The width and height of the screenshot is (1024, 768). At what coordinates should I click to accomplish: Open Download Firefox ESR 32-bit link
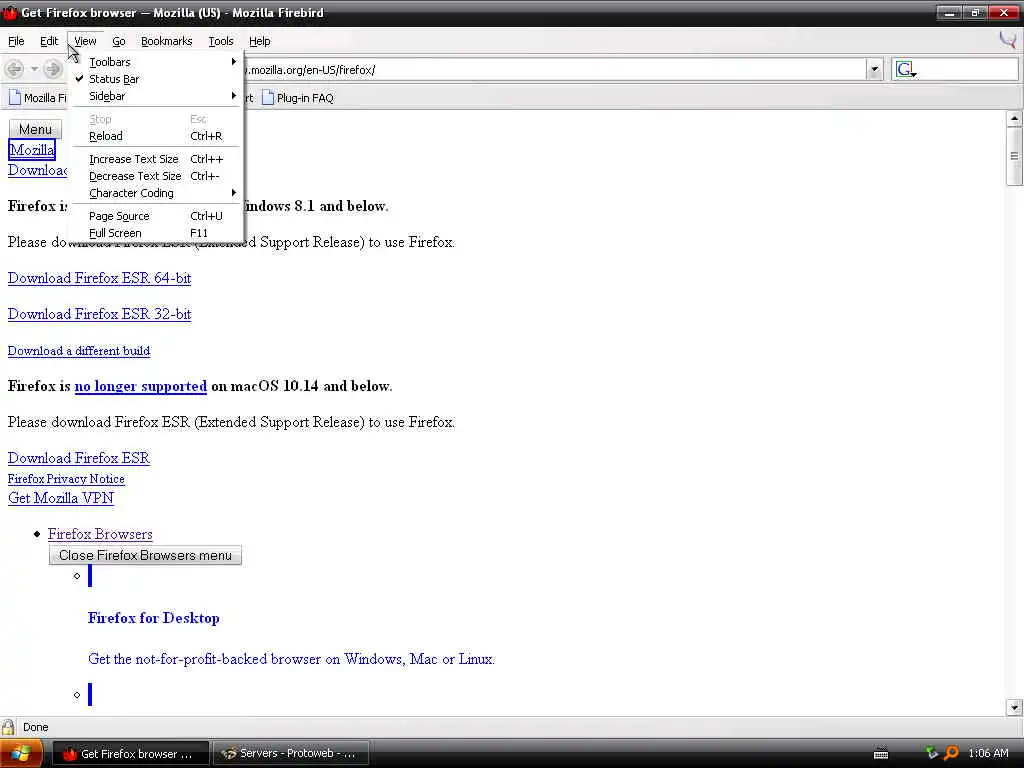(99, 314)
